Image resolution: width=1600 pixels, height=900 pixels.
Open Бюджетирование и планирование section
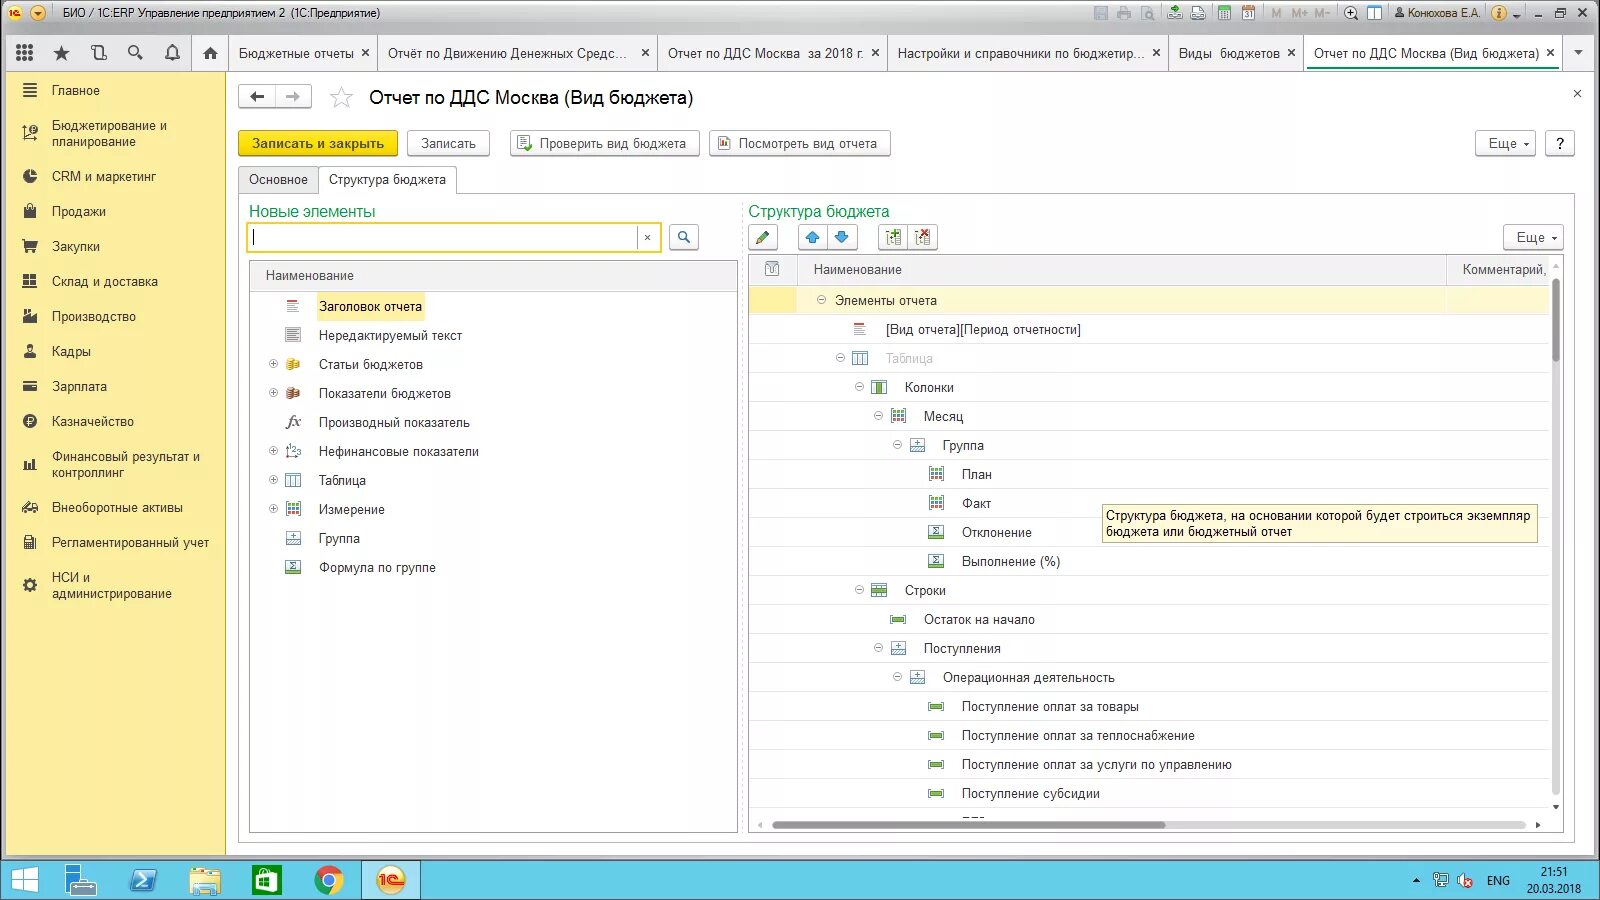(109, 133)
